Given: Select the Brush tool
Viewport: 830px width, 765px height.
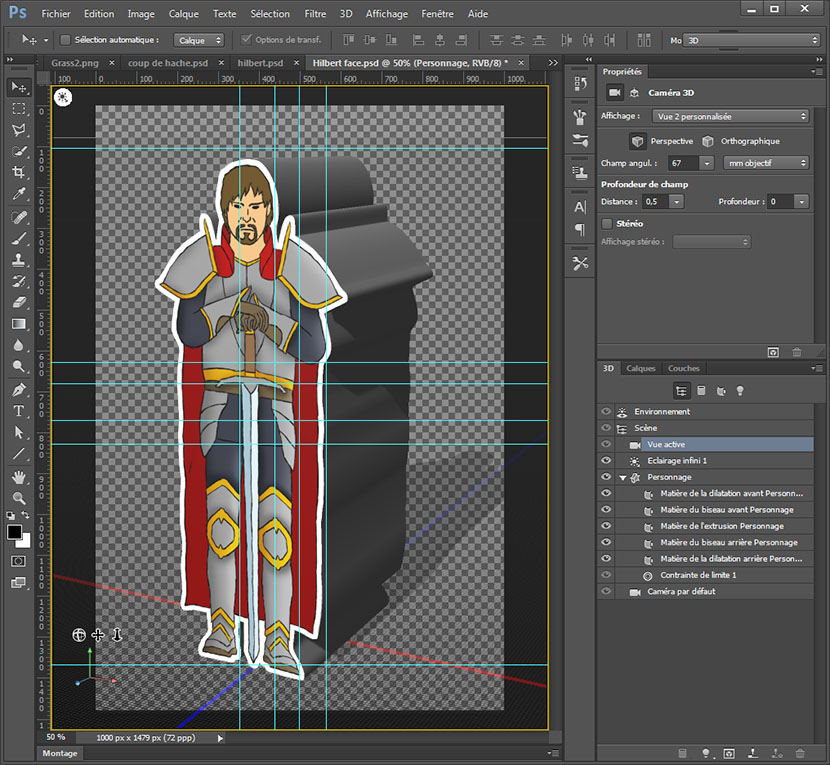Looking at the screenshot, I should [x=19, y=239].
